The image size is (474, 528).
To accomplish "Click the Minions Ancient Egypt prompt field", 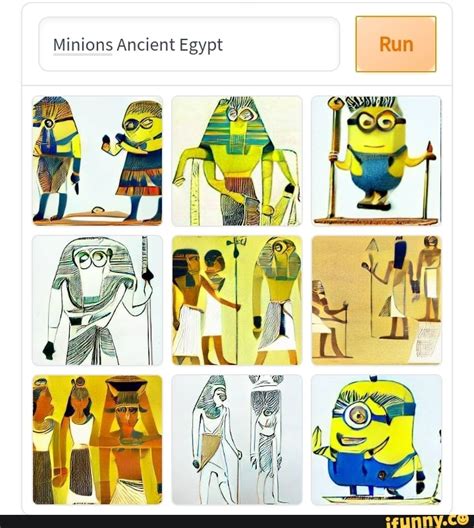I will [189, 44].
